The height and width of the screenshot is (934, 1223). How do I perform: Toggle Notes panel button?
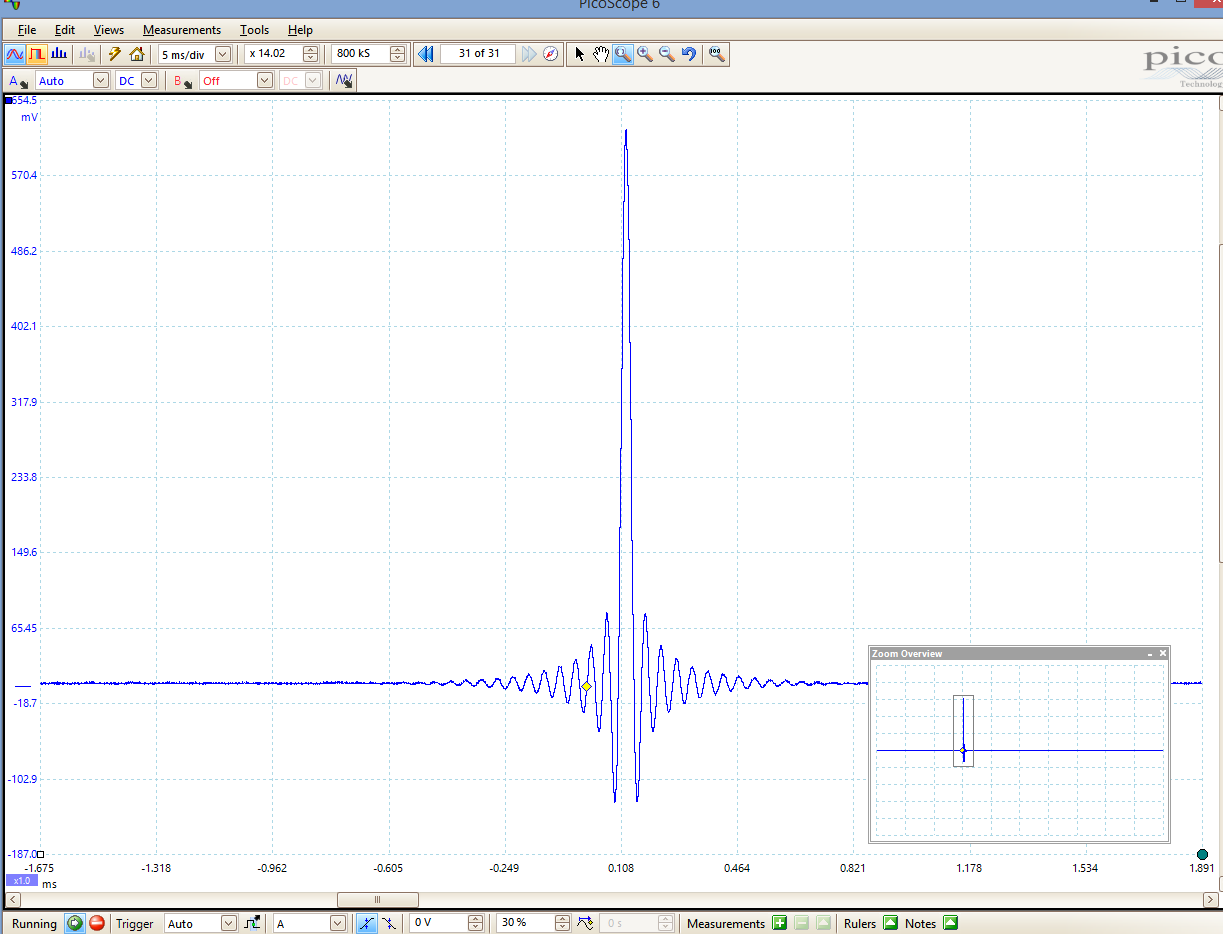point(950,923)
